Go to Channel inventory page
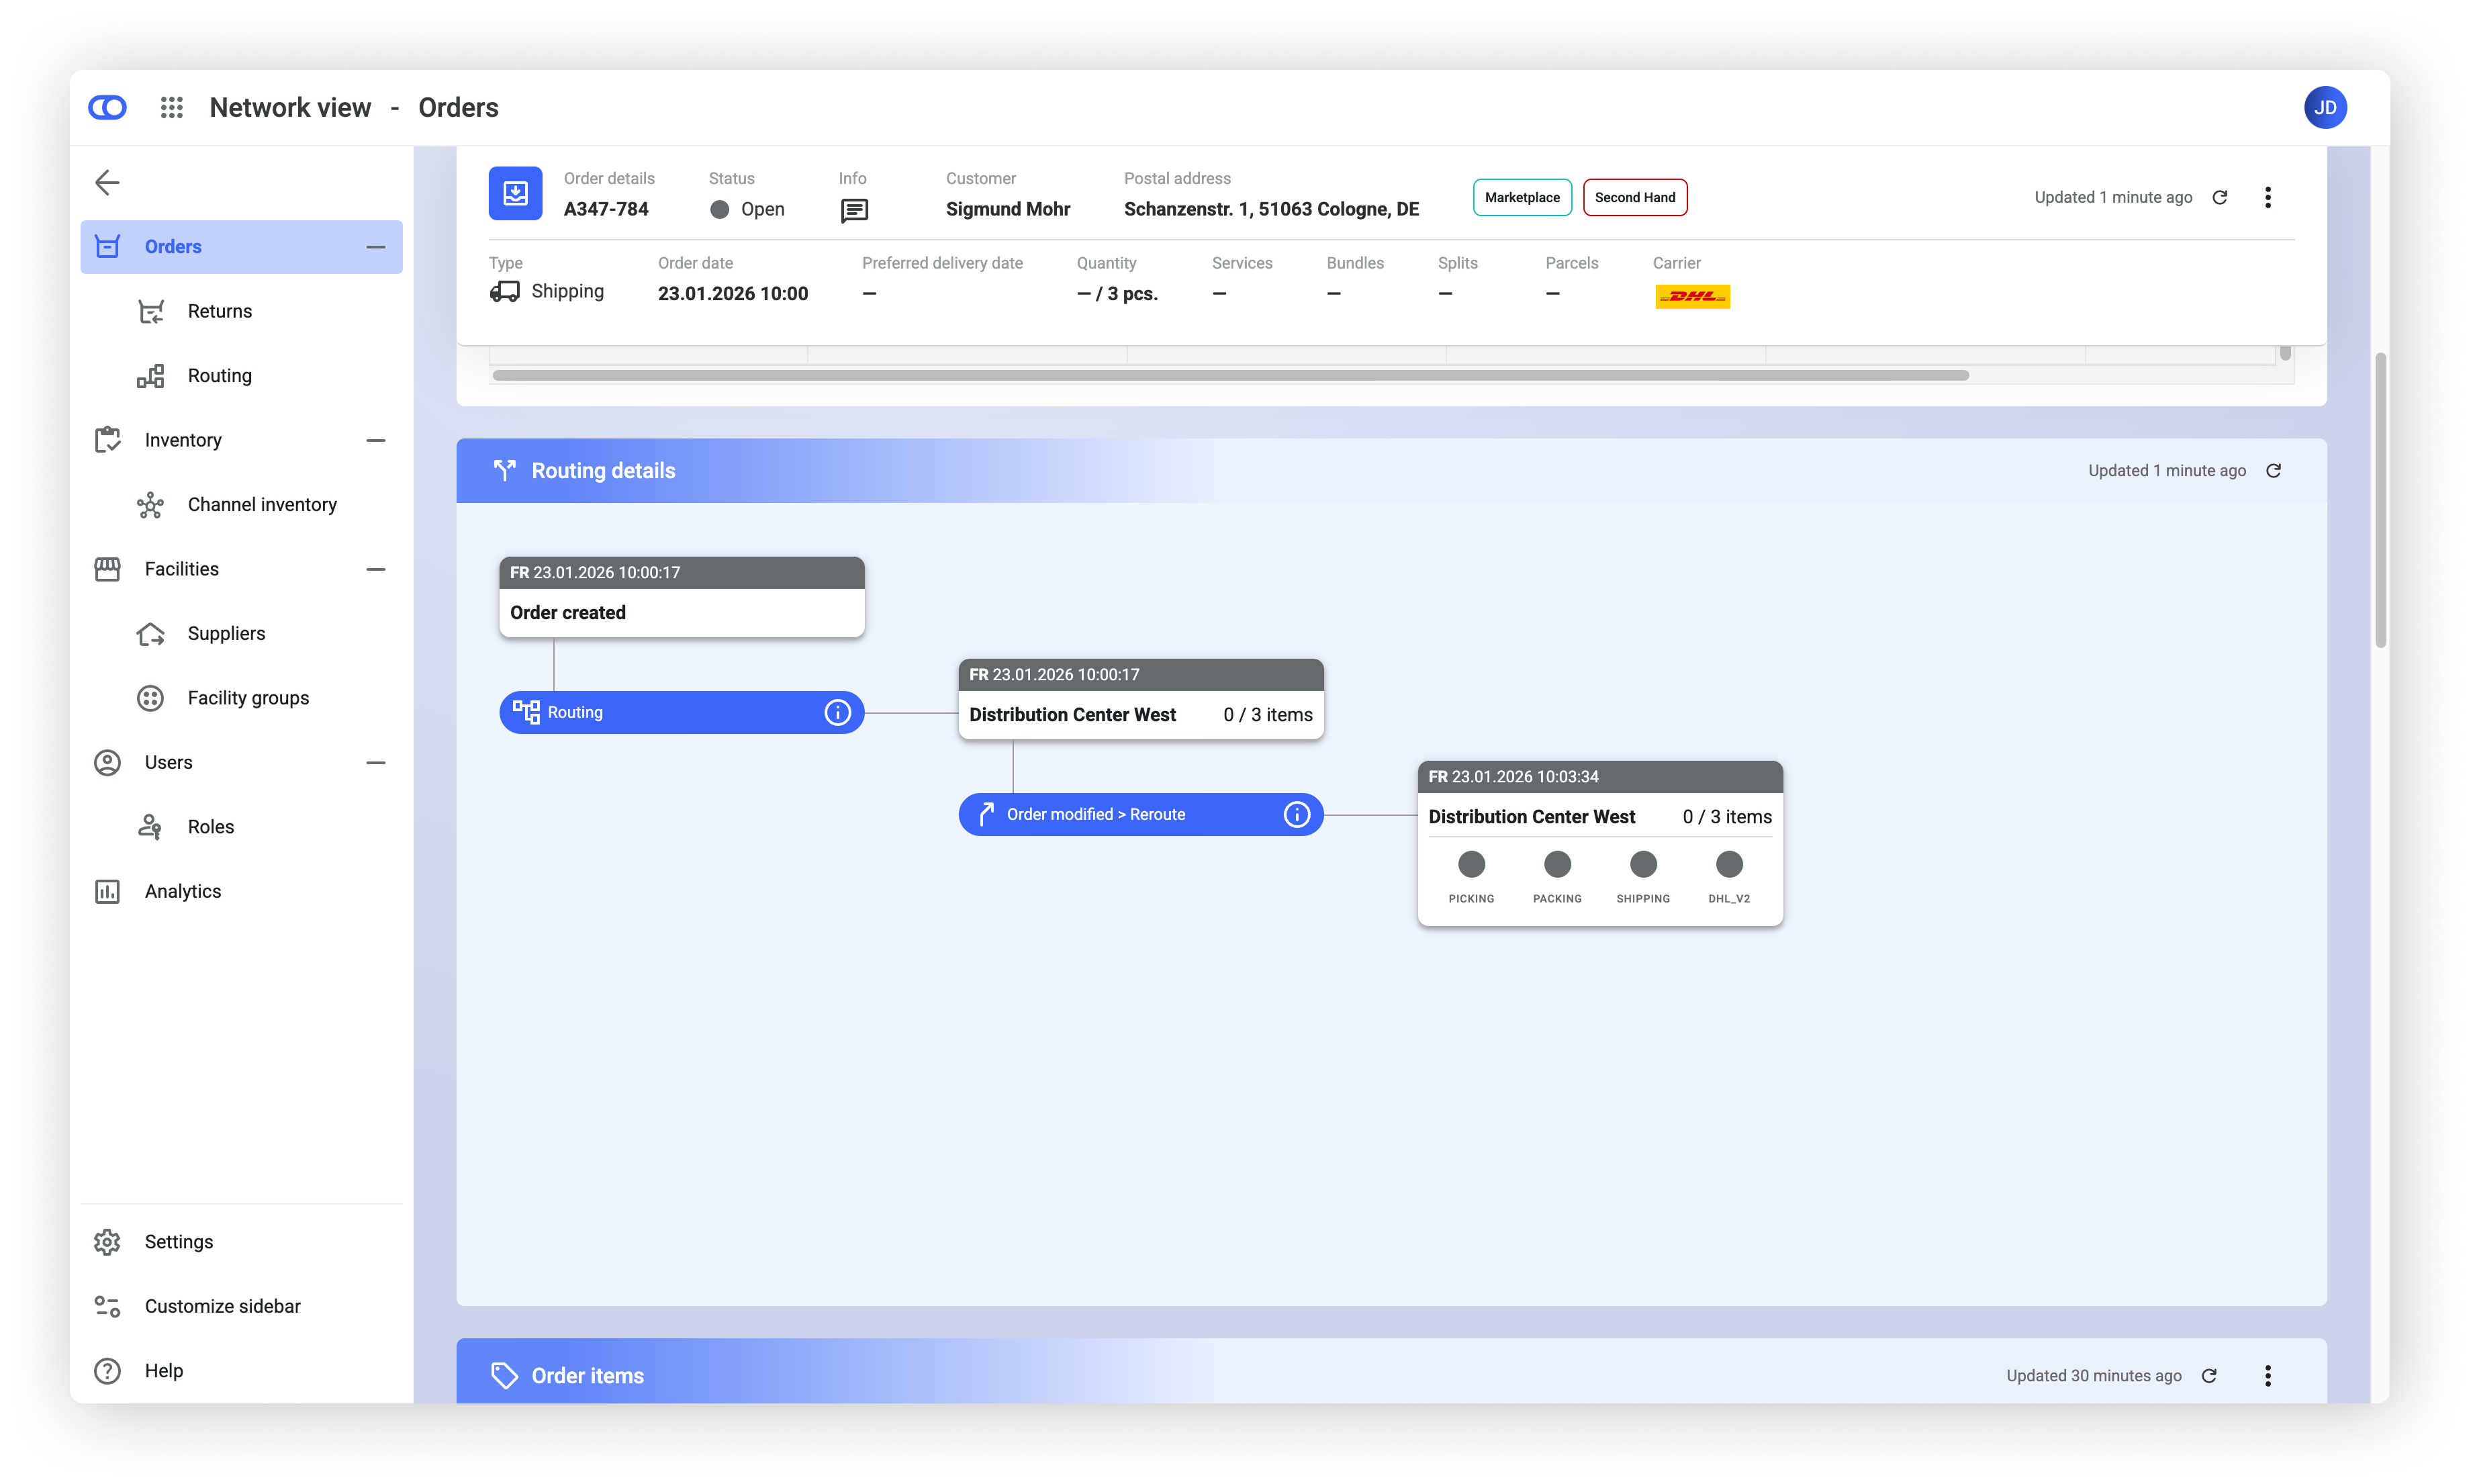 click(x=262, y=504)
